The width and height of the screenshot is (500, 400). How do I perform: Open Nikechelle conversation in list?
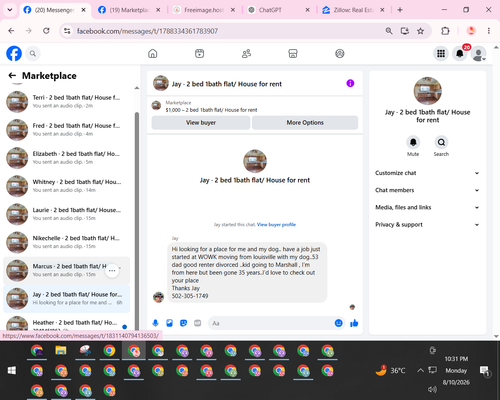[67, 242]
